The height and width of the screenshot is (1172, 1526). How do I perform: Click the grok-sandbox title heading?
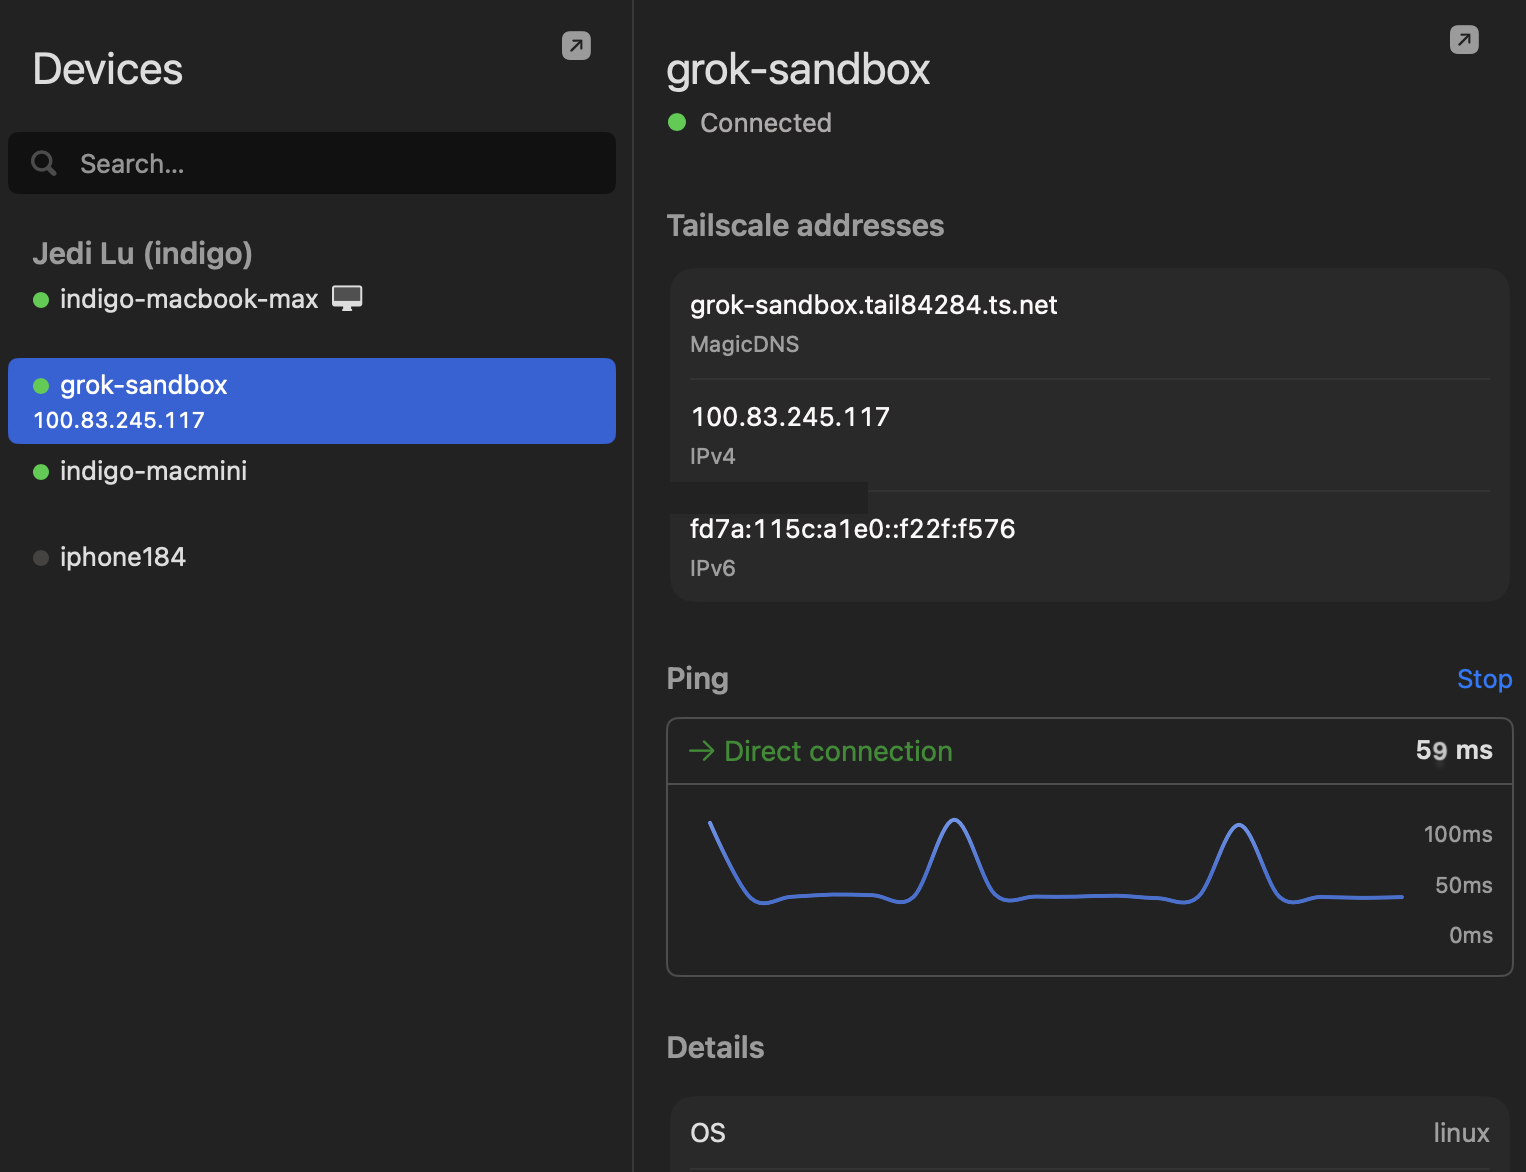click(798, 70)
